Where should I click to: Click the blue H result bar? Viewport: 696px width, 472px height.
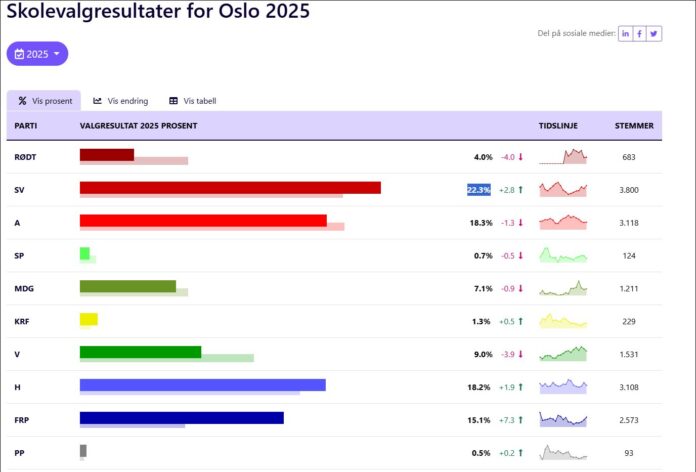203,385
